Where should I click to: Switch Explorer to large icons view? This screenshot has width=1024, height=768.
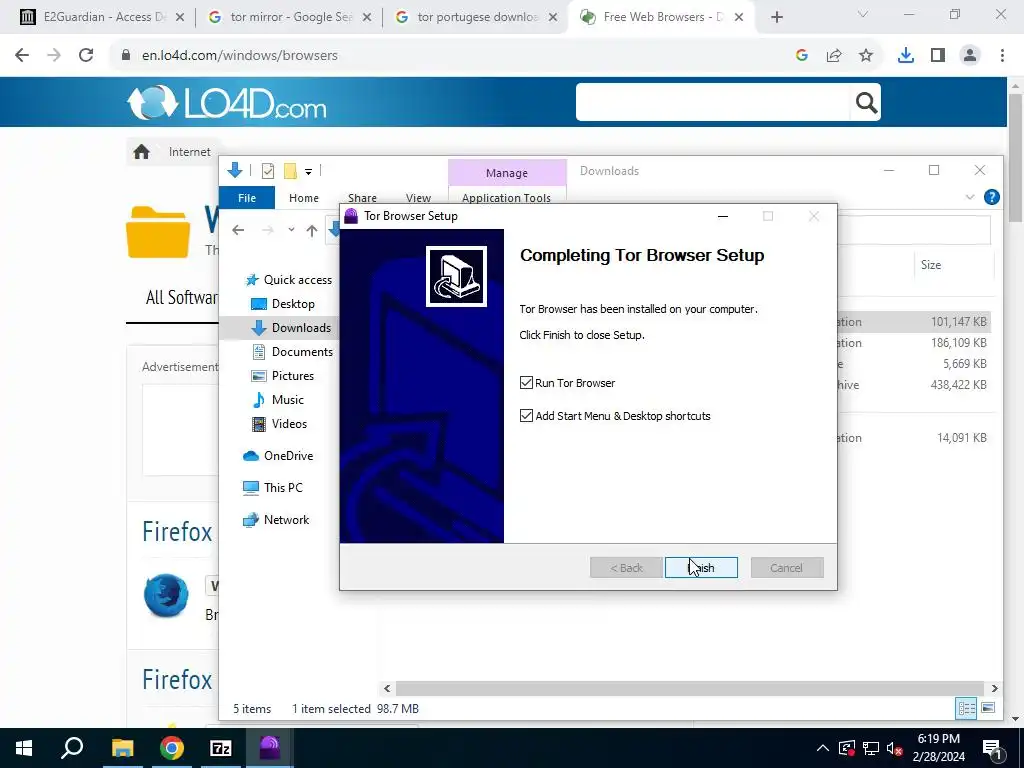pos(988,709)
